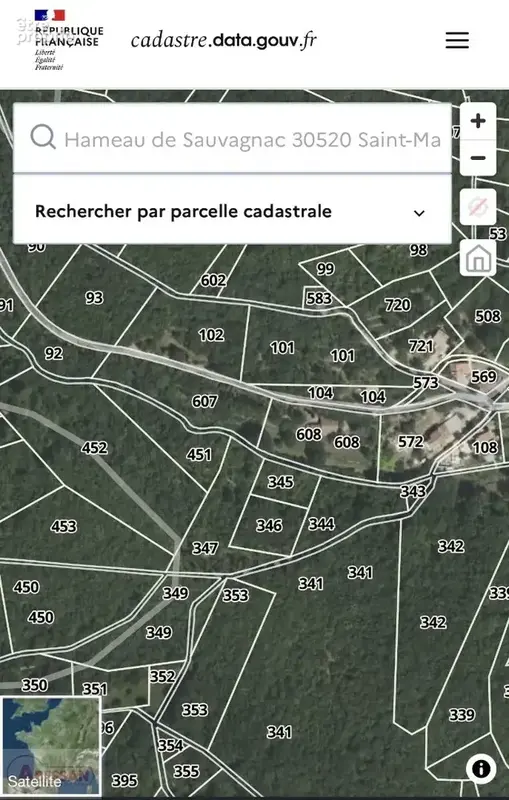Select parcel 569 on map
The width and height of the screenshot is (509, 800).
pos(483,377)
